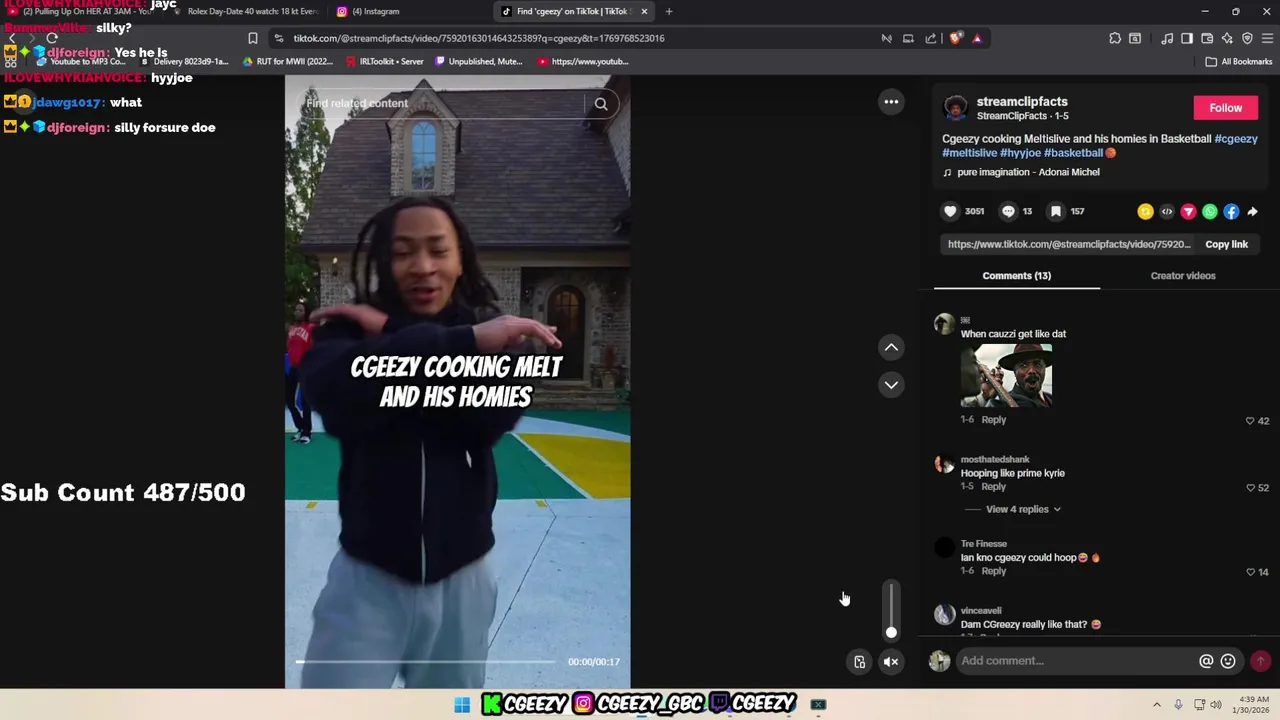Open the #basketball hashtag

pyautogui.click(x=1073, y=153)
